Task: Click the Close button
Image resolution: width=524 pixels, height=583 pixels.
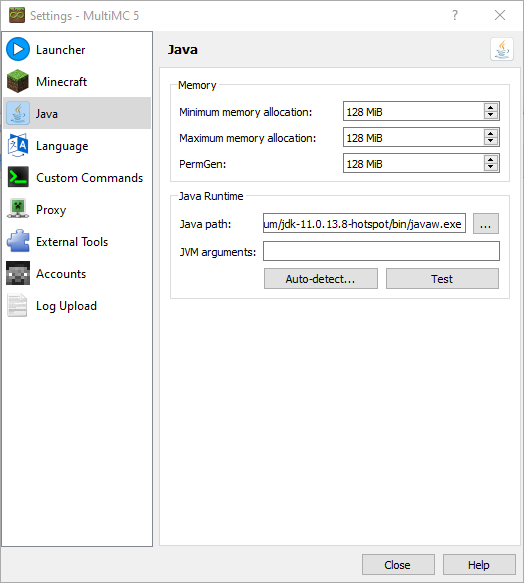Action: 398,564
